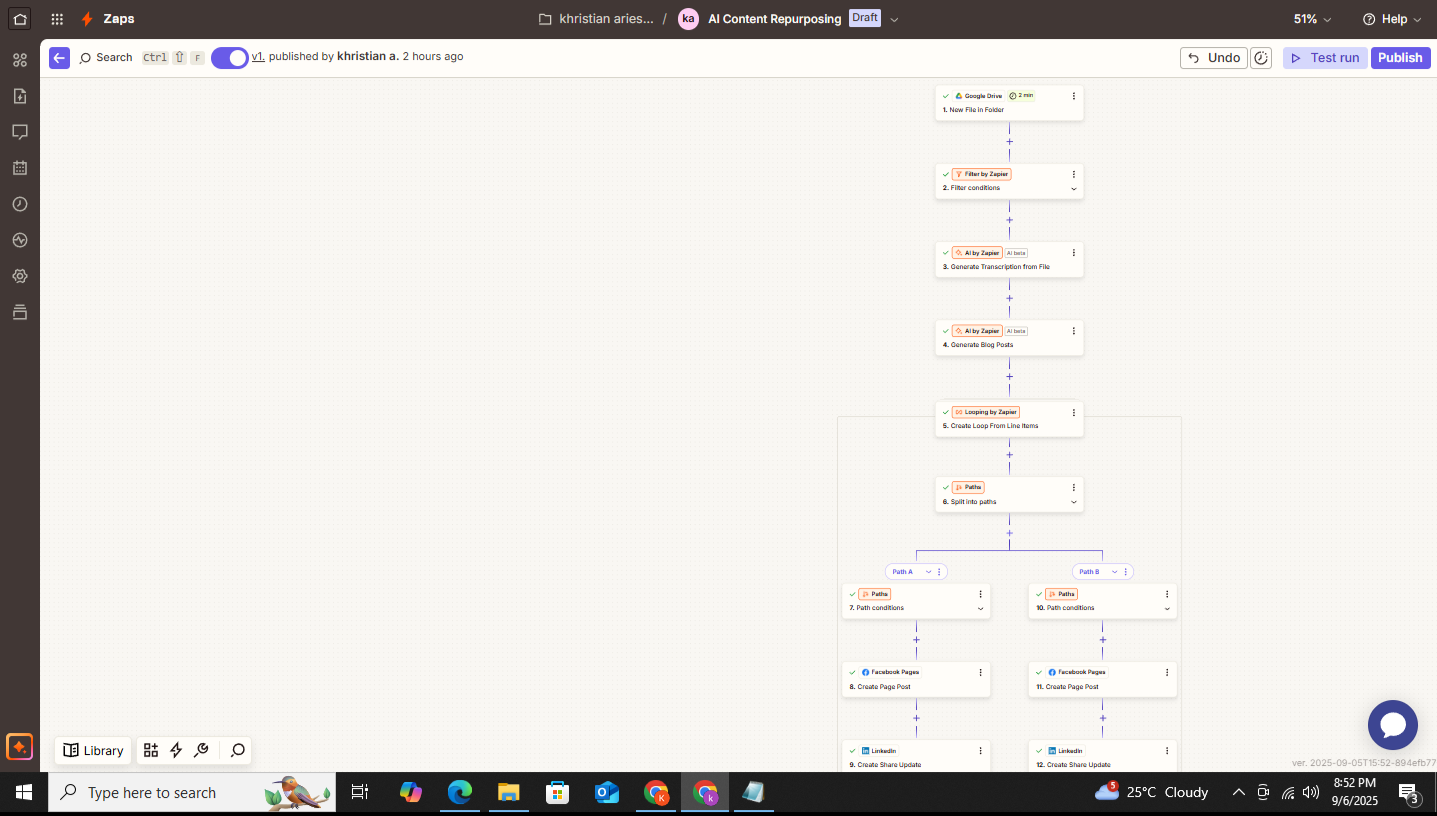Select step 3 Generate Transcription from File

coord(1009,260)
